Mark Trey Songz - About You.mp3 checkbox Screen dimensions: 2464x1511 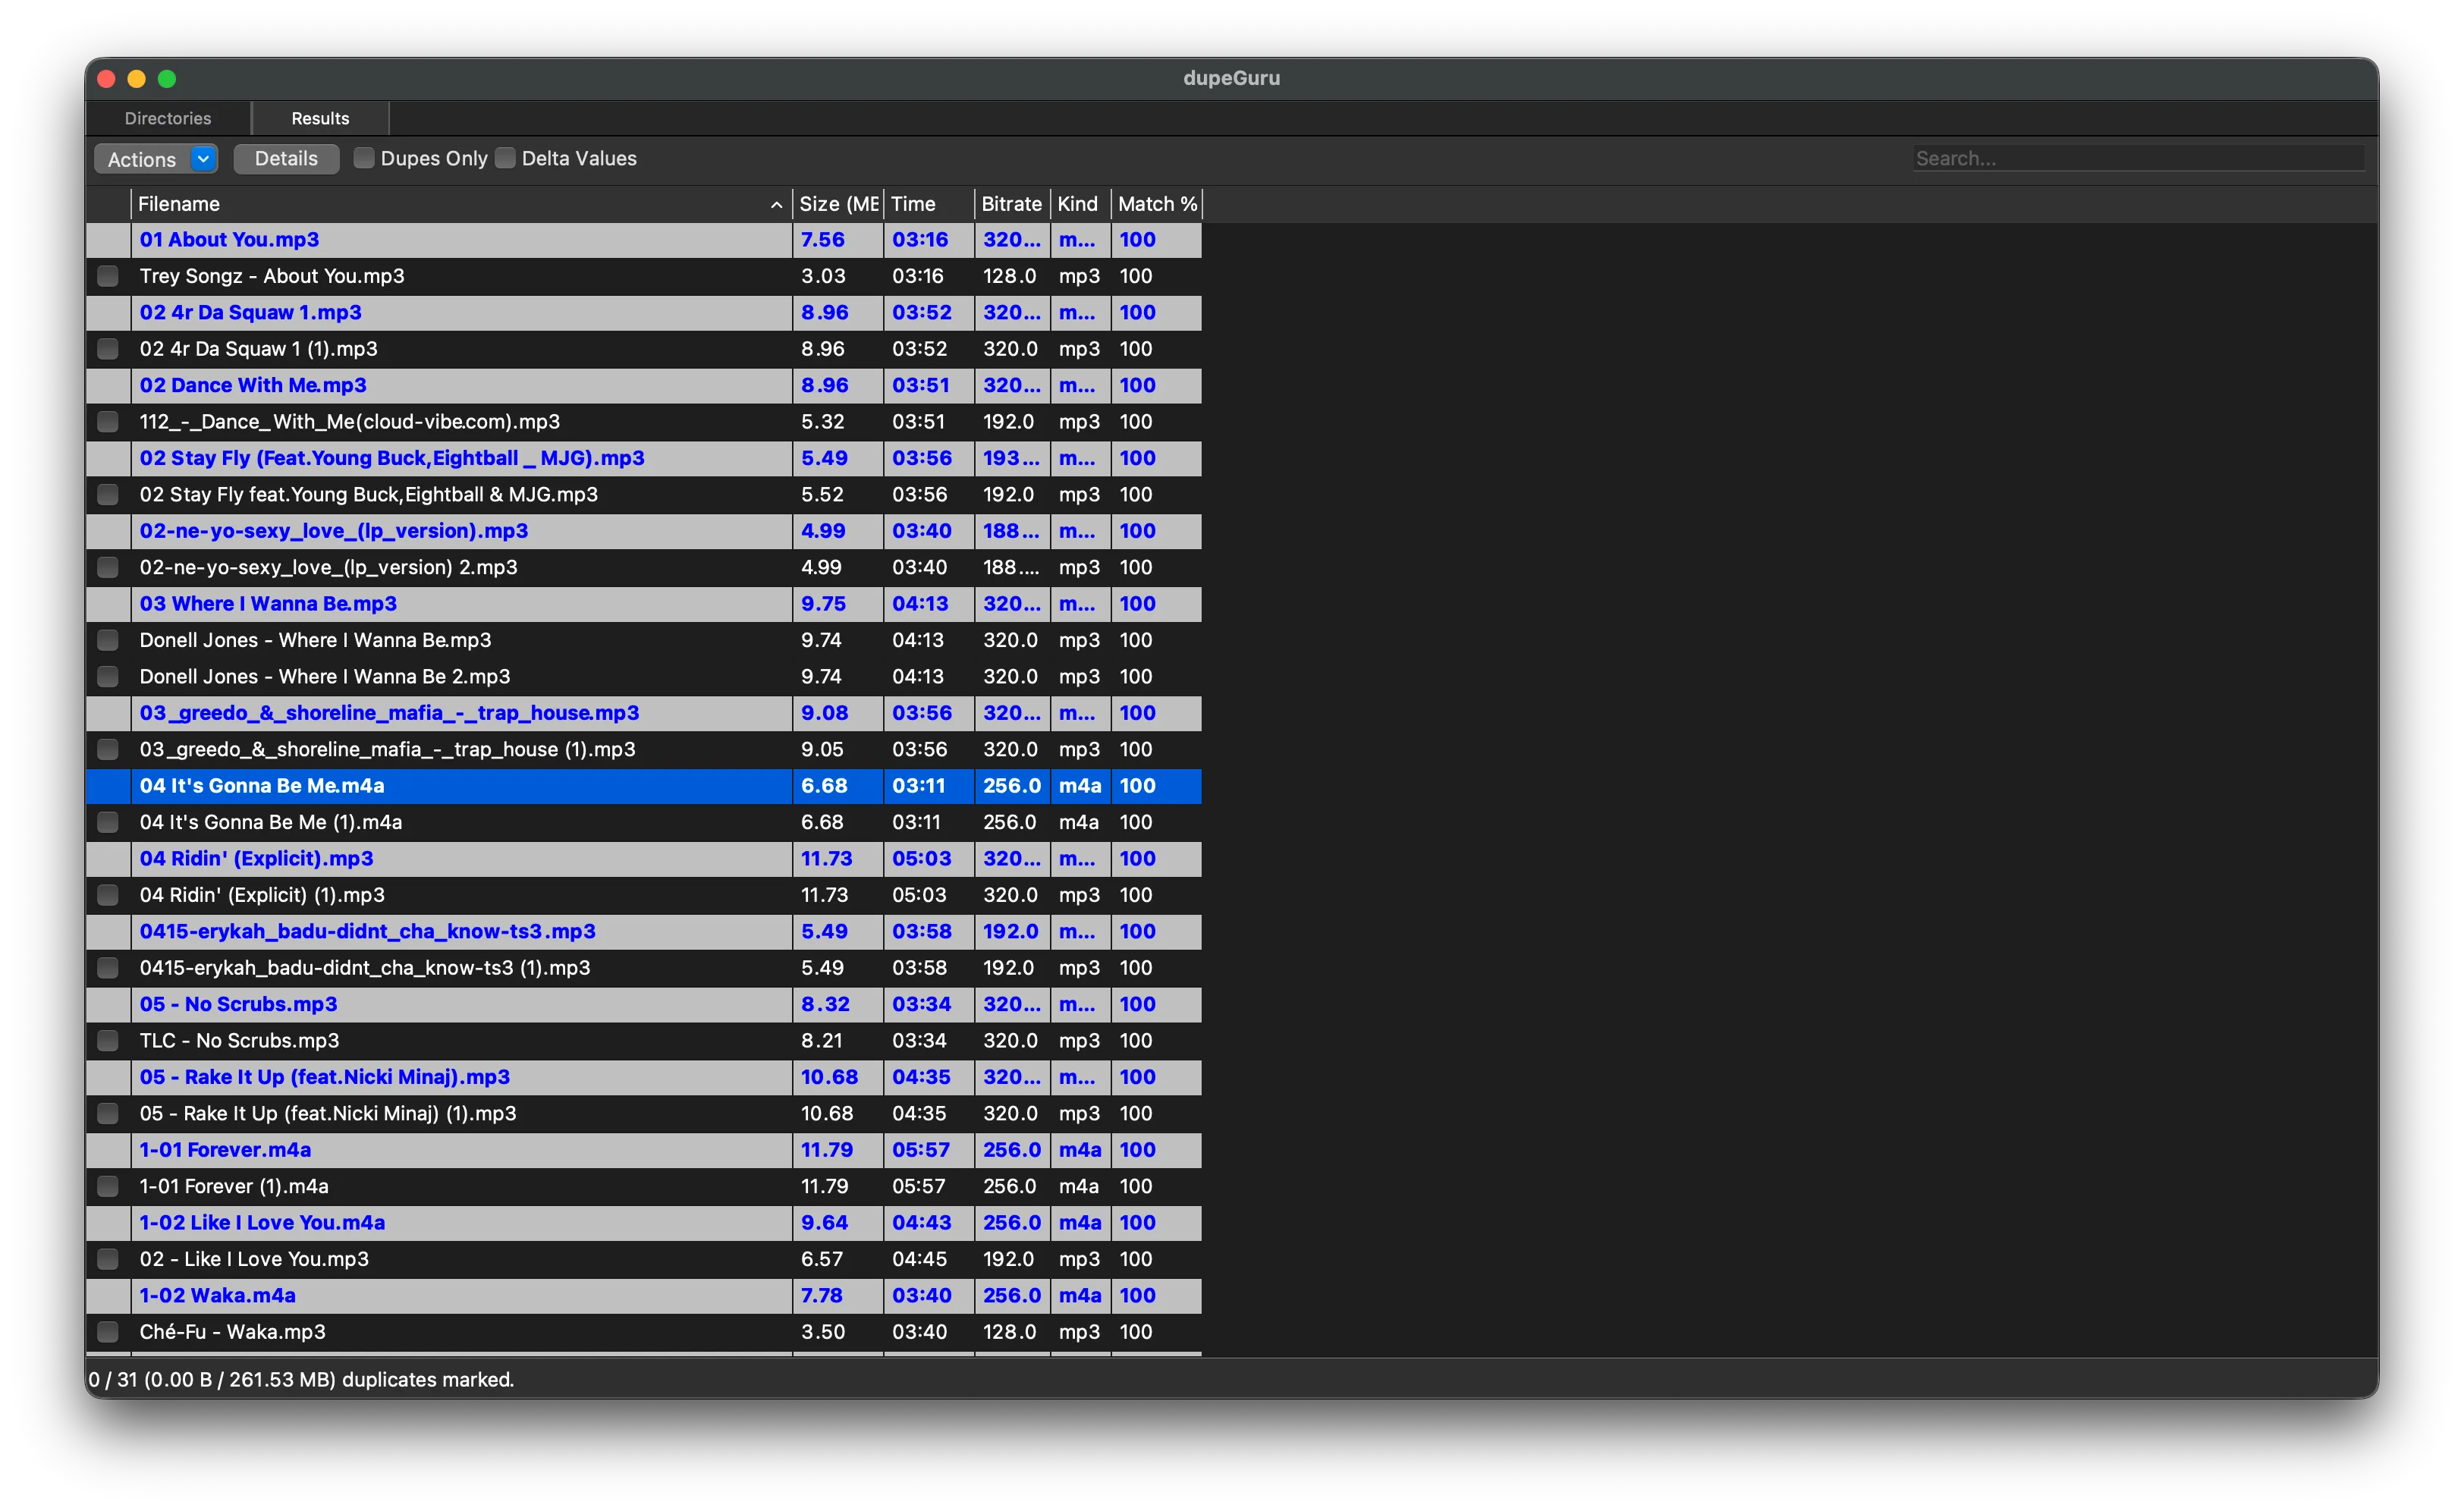[x=108, y=276]
